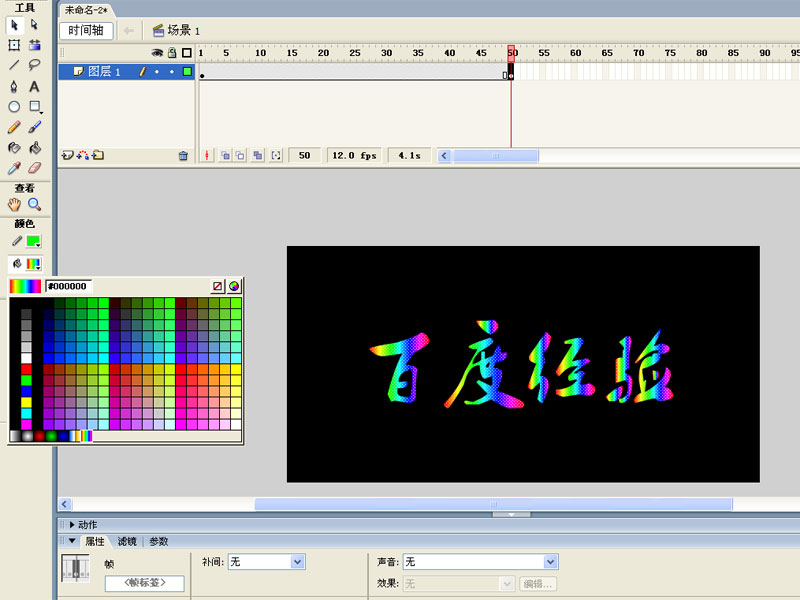The image size is (800, 600).
Task: Select the Pencil tool
Action: (x=14, y=127)
